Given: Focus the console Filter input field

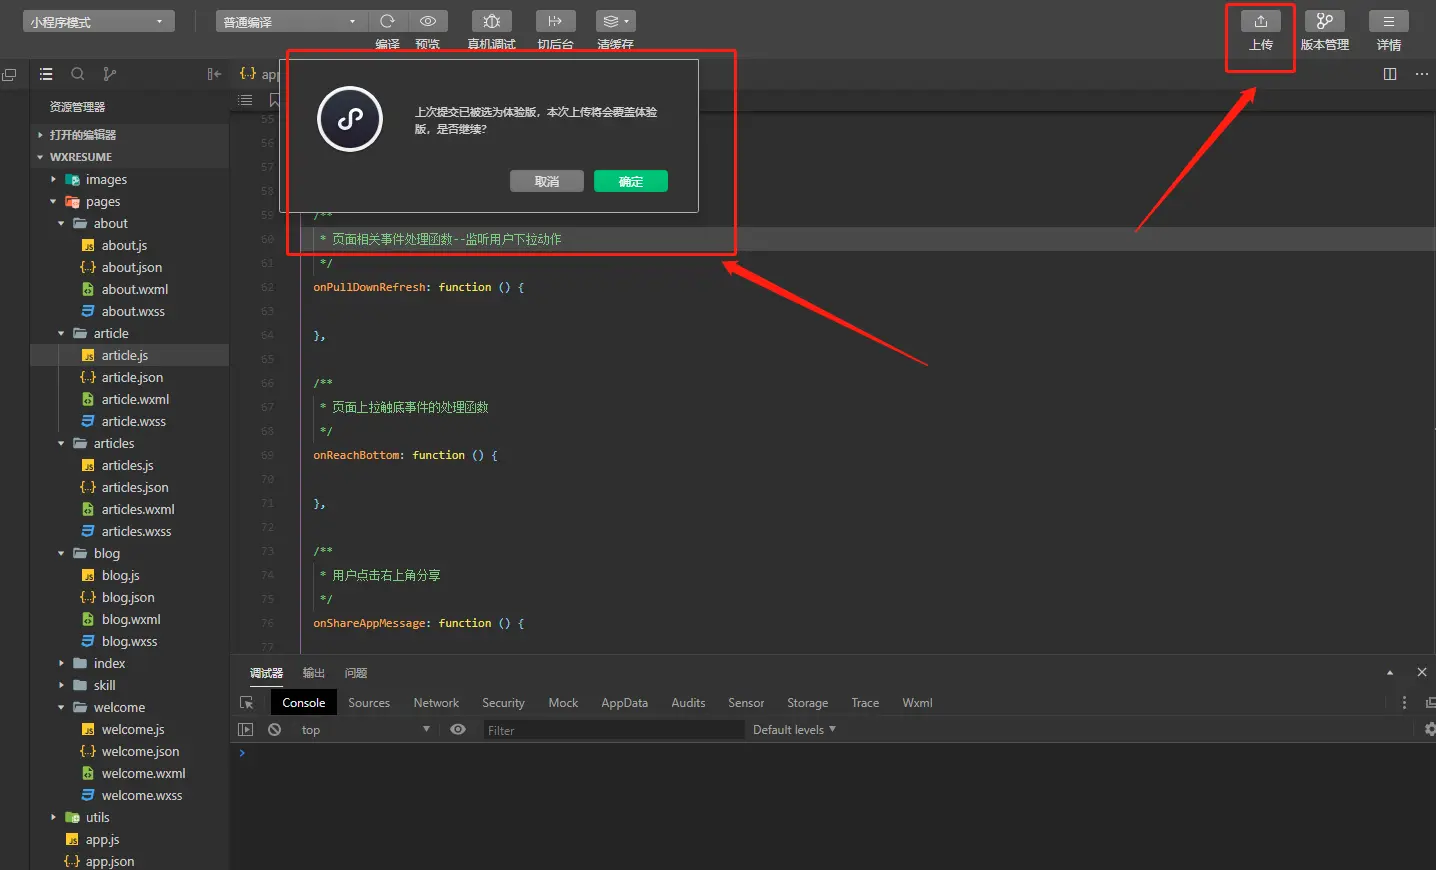Looking at the screenshot, I should click(x=614, y=730).
